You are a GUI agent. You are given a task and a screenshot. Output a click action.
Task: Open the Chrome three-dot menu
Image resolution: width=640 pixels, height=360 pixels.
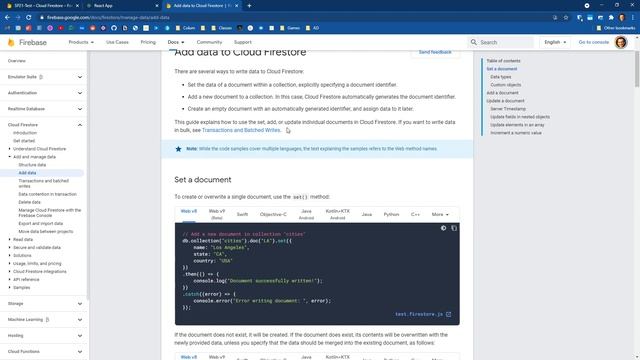(633, 18)
